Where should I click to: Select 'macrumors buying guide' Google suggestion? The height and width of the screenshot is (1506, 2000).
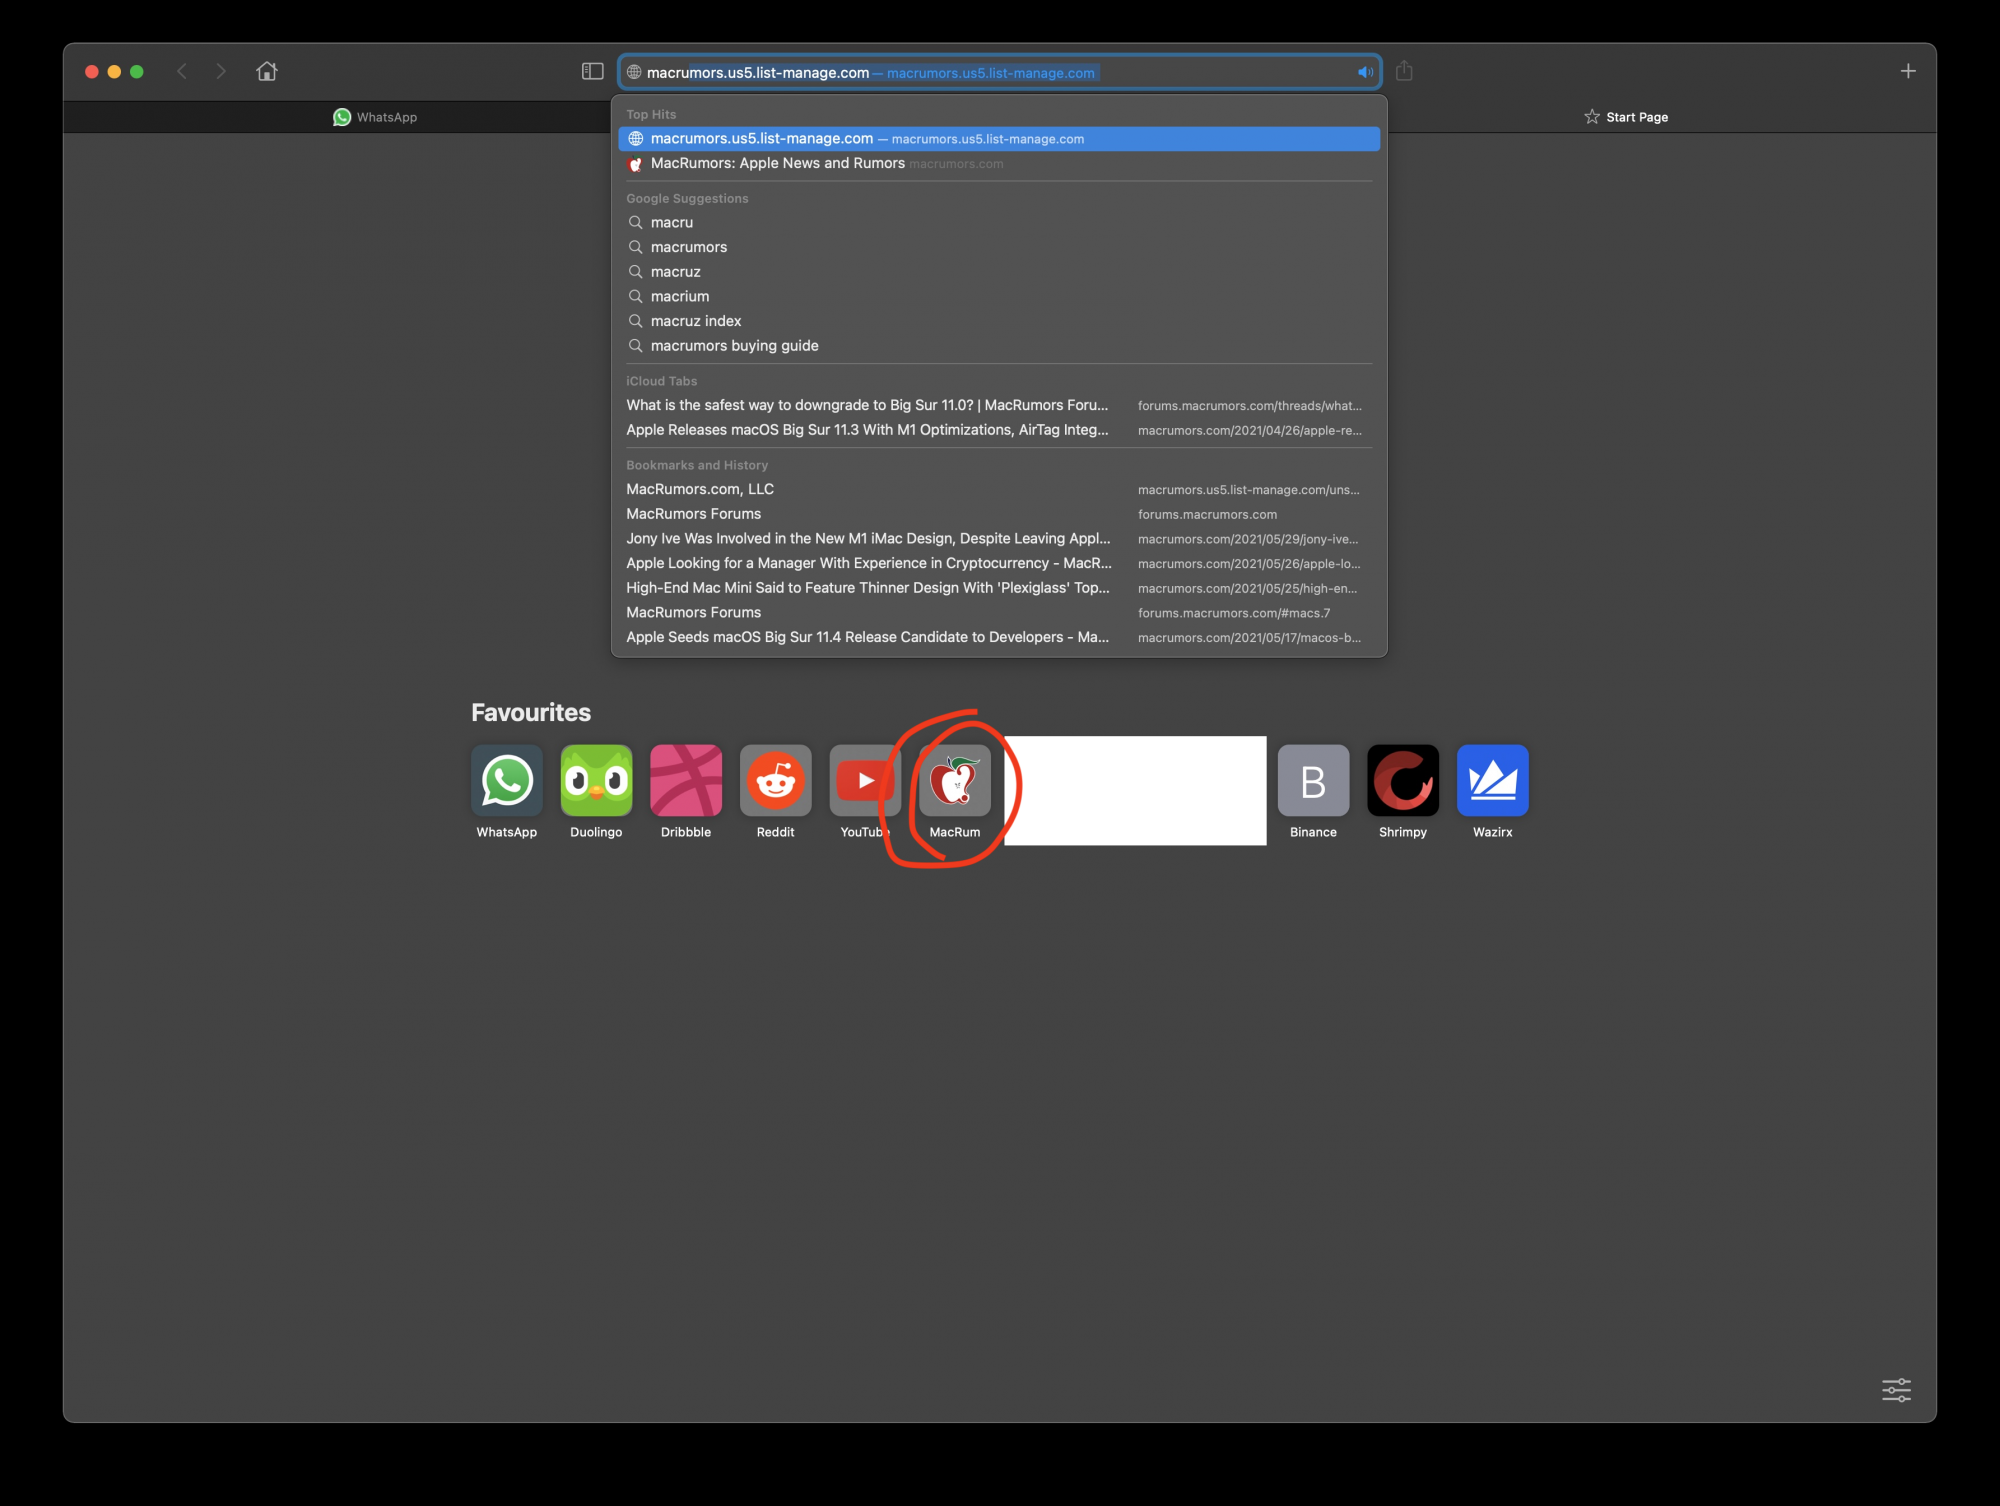(734, 346)
